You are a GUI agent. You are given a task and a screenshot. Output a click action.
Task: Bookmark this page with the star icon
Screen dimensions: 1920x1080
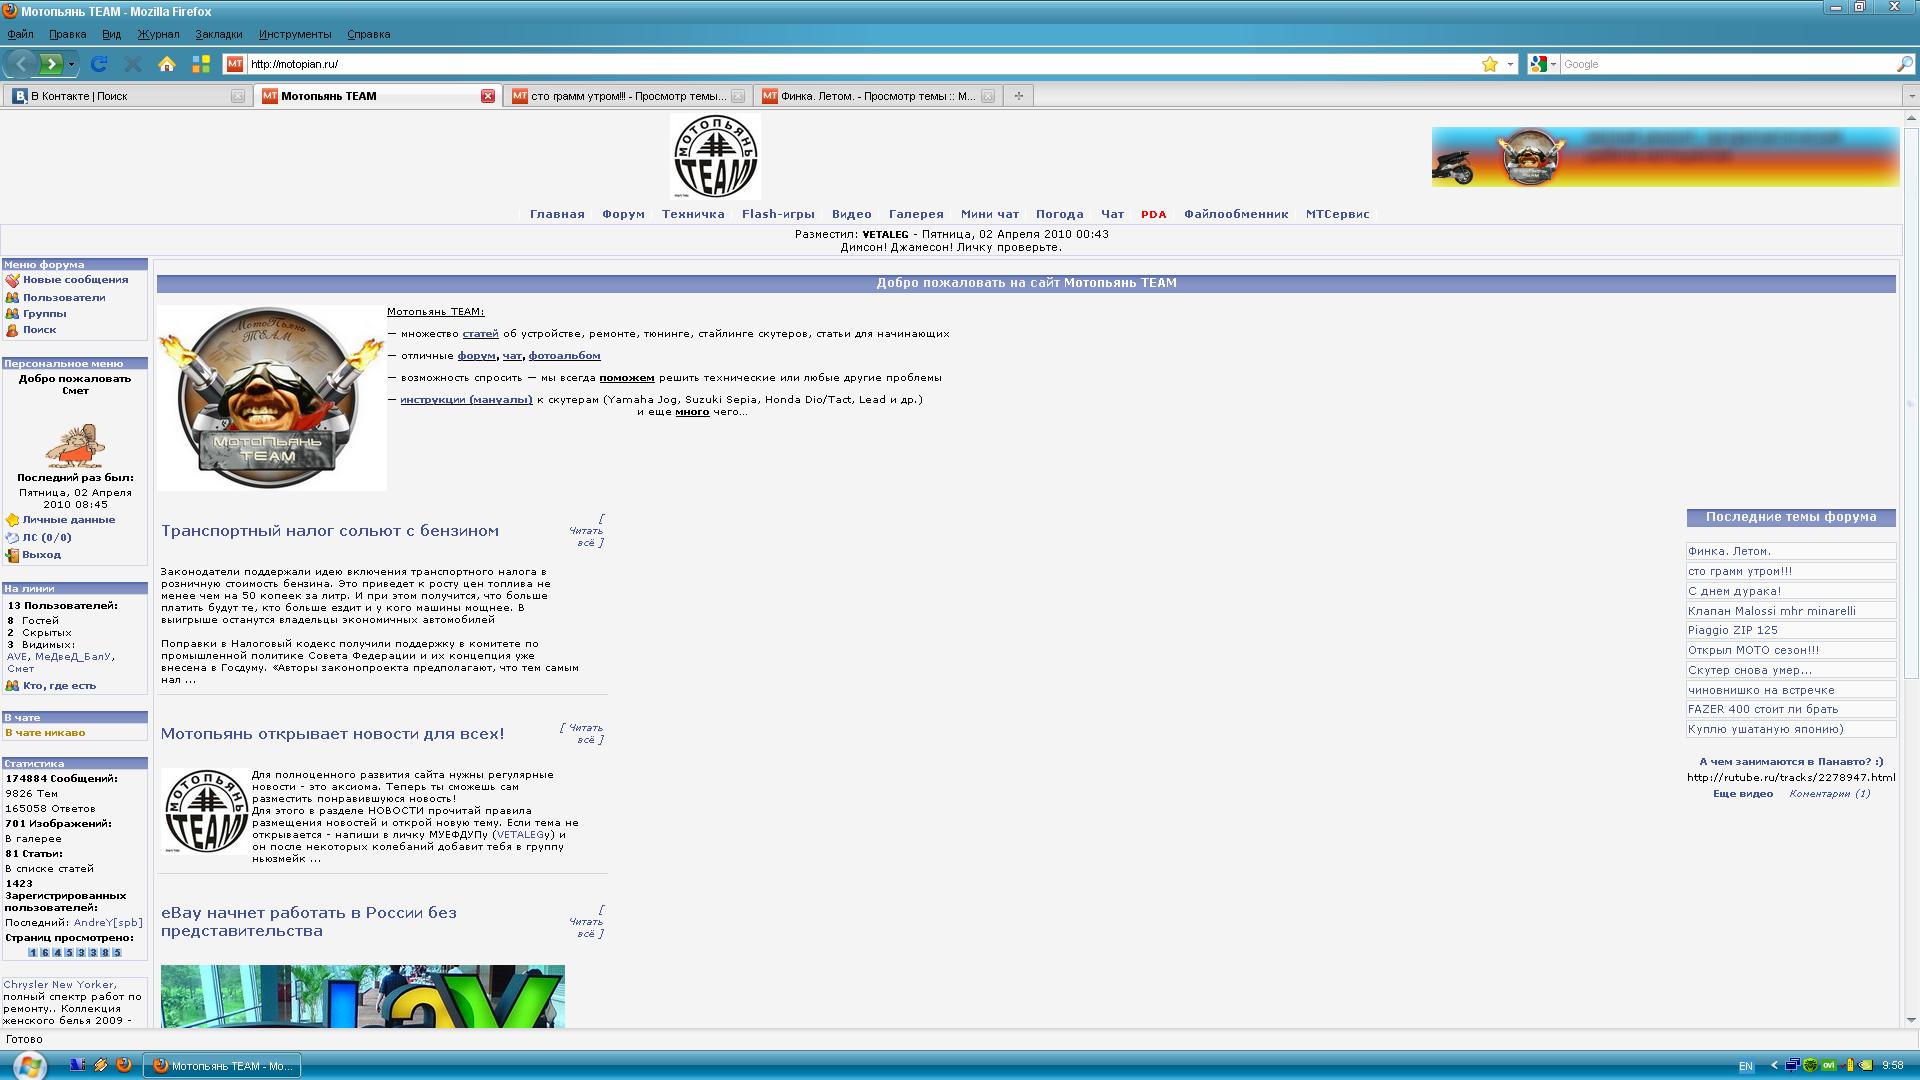point(1490,64)
